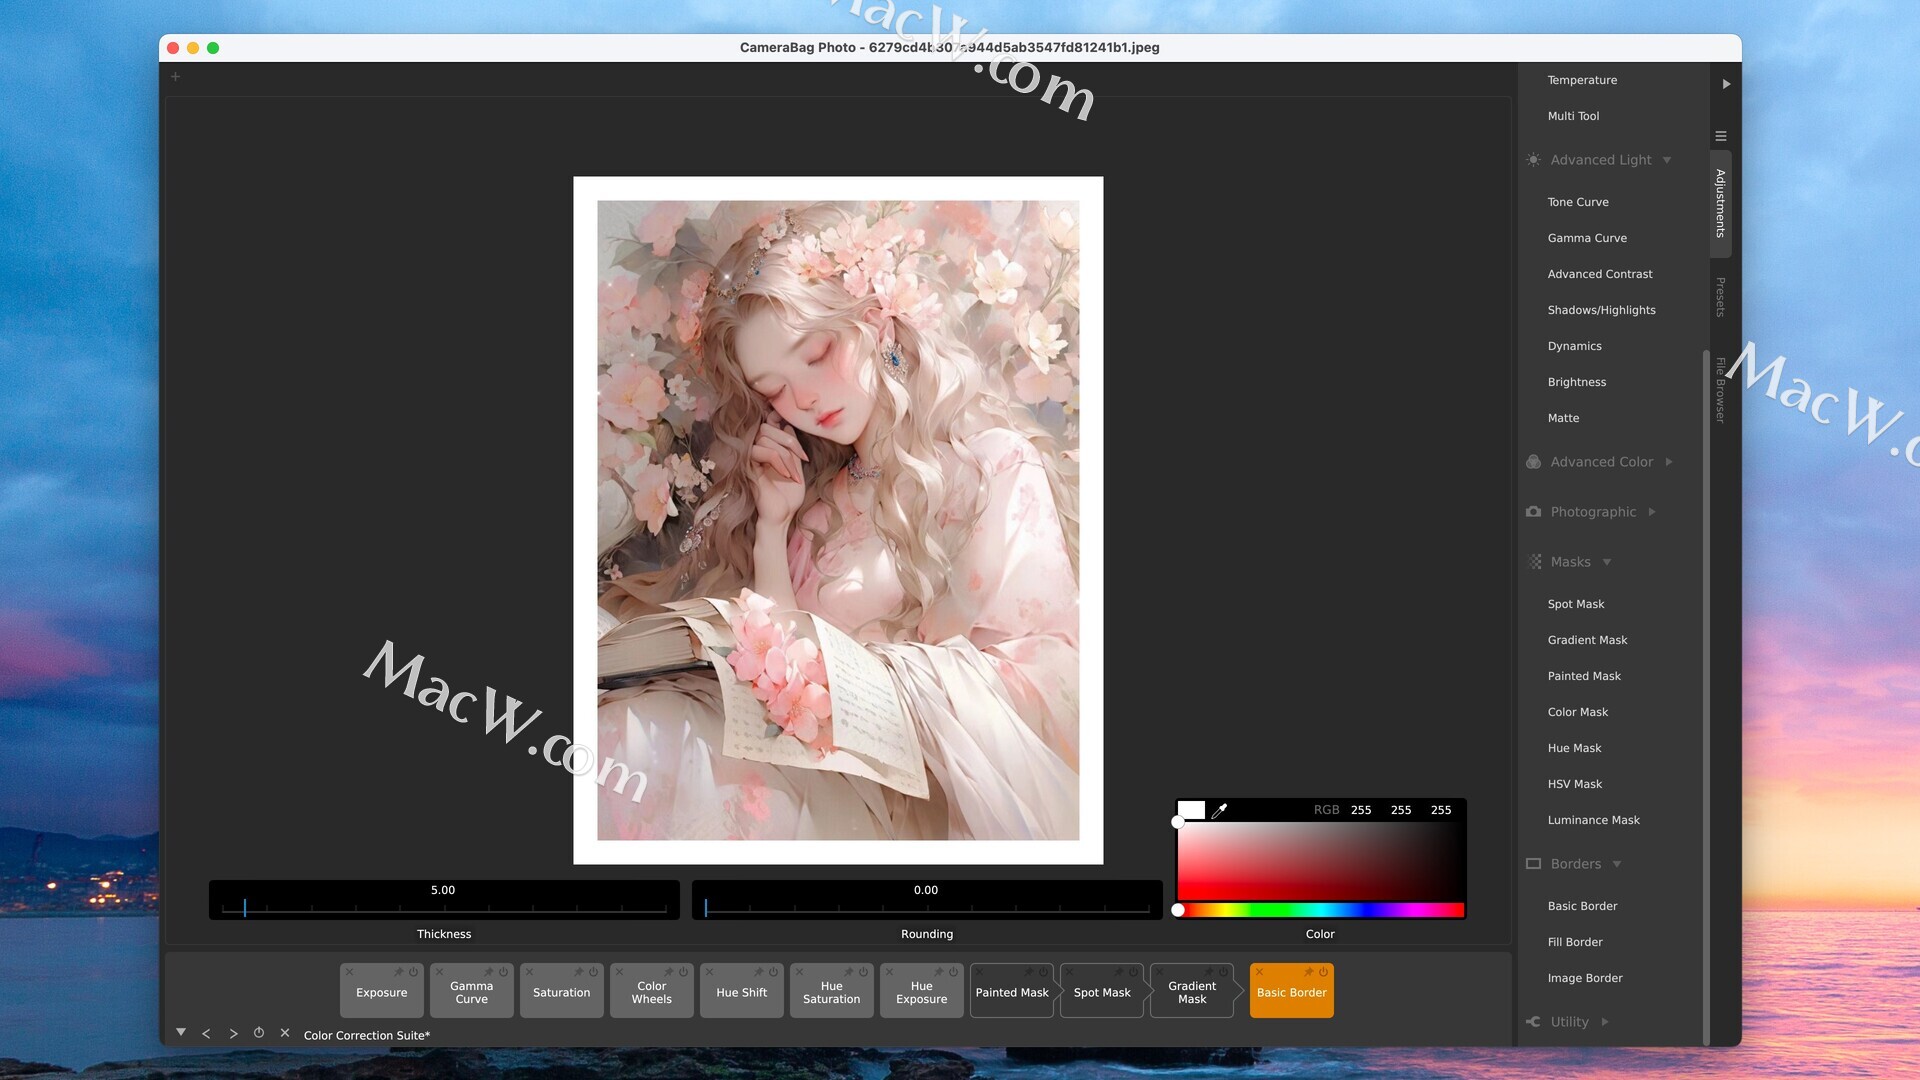1920x1080 pixels.
Task: Click inside the saturation-brightness color field
Action: tap(1320, 861)
